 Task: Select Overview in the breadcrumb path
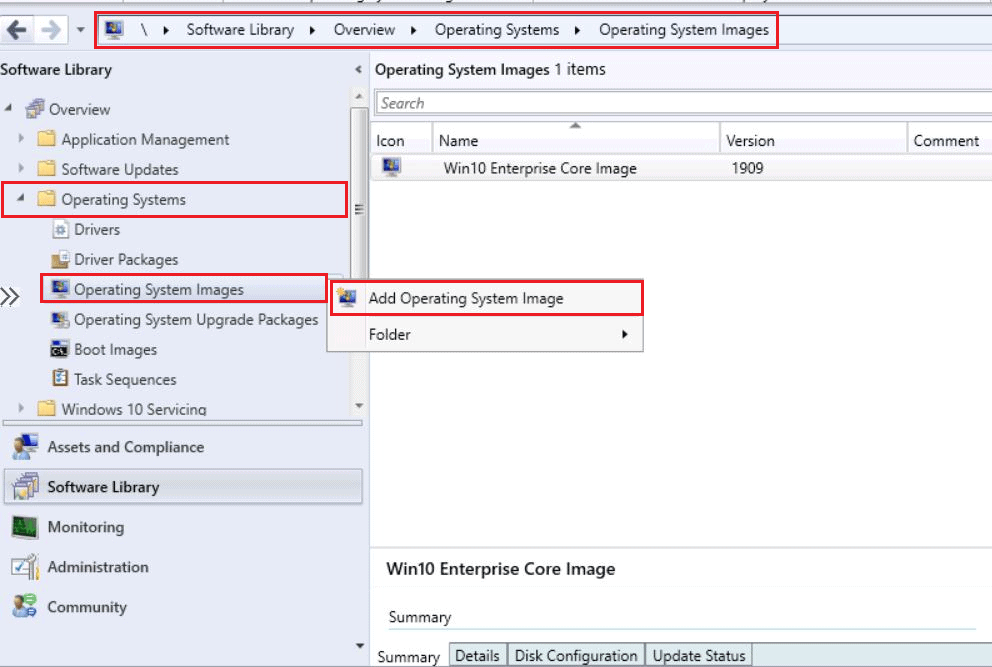[x=364, y=30]
